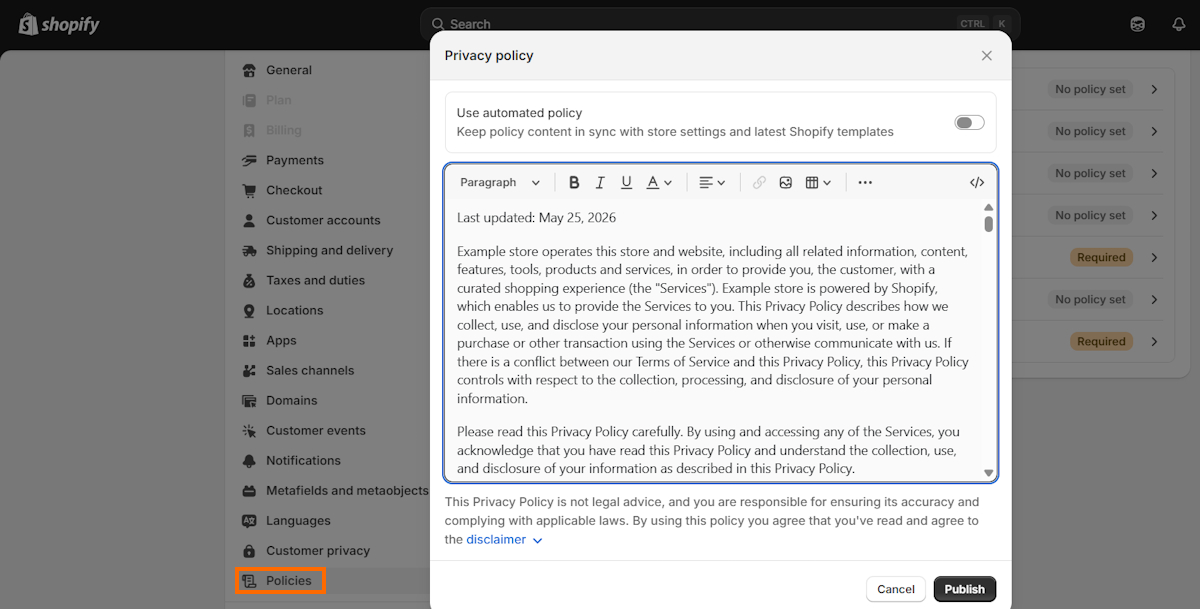Toggle underline formatting
1200x609 pixels.
(626, 183)
